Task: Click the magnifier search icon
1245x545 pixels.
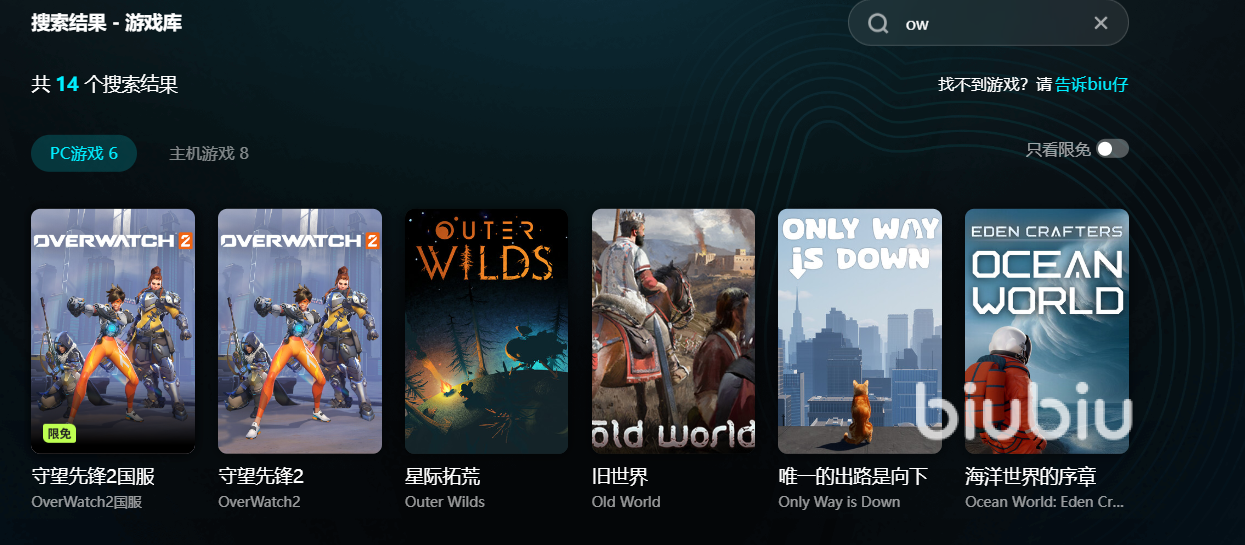Action: point(878,23)
